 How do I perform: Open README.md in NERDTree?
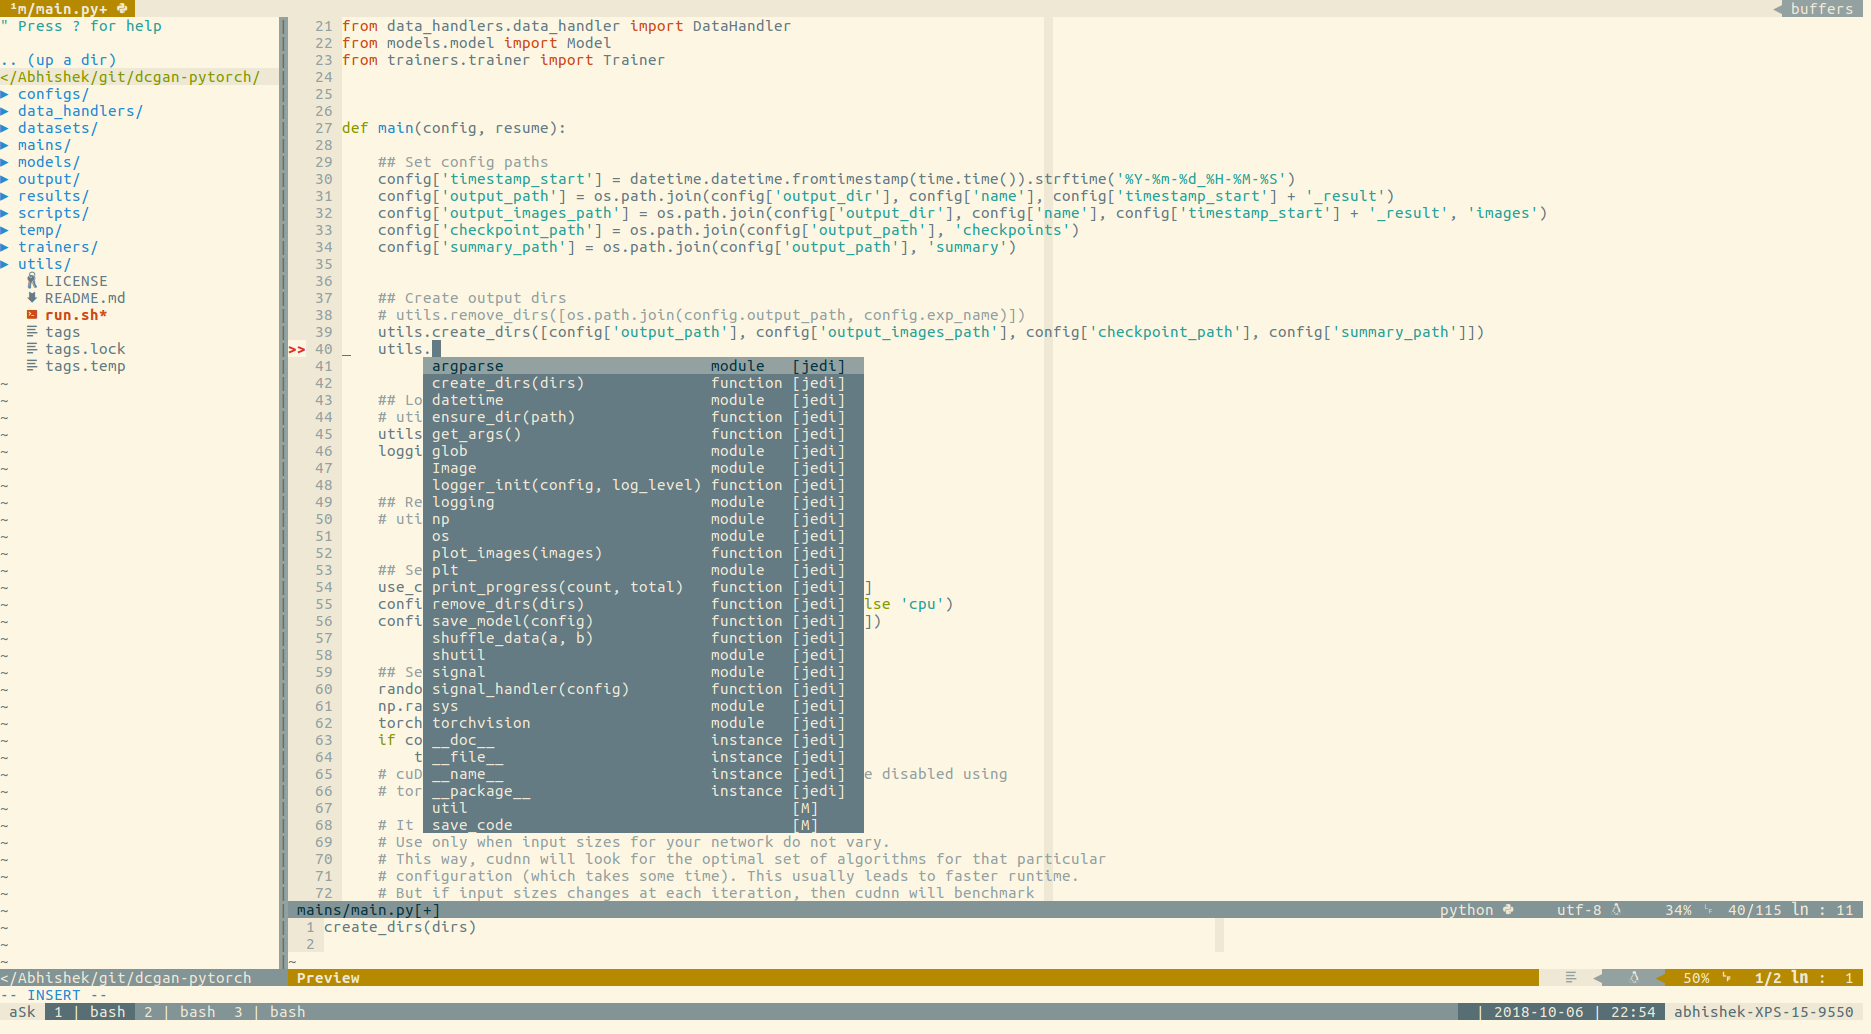click(85, 298)
